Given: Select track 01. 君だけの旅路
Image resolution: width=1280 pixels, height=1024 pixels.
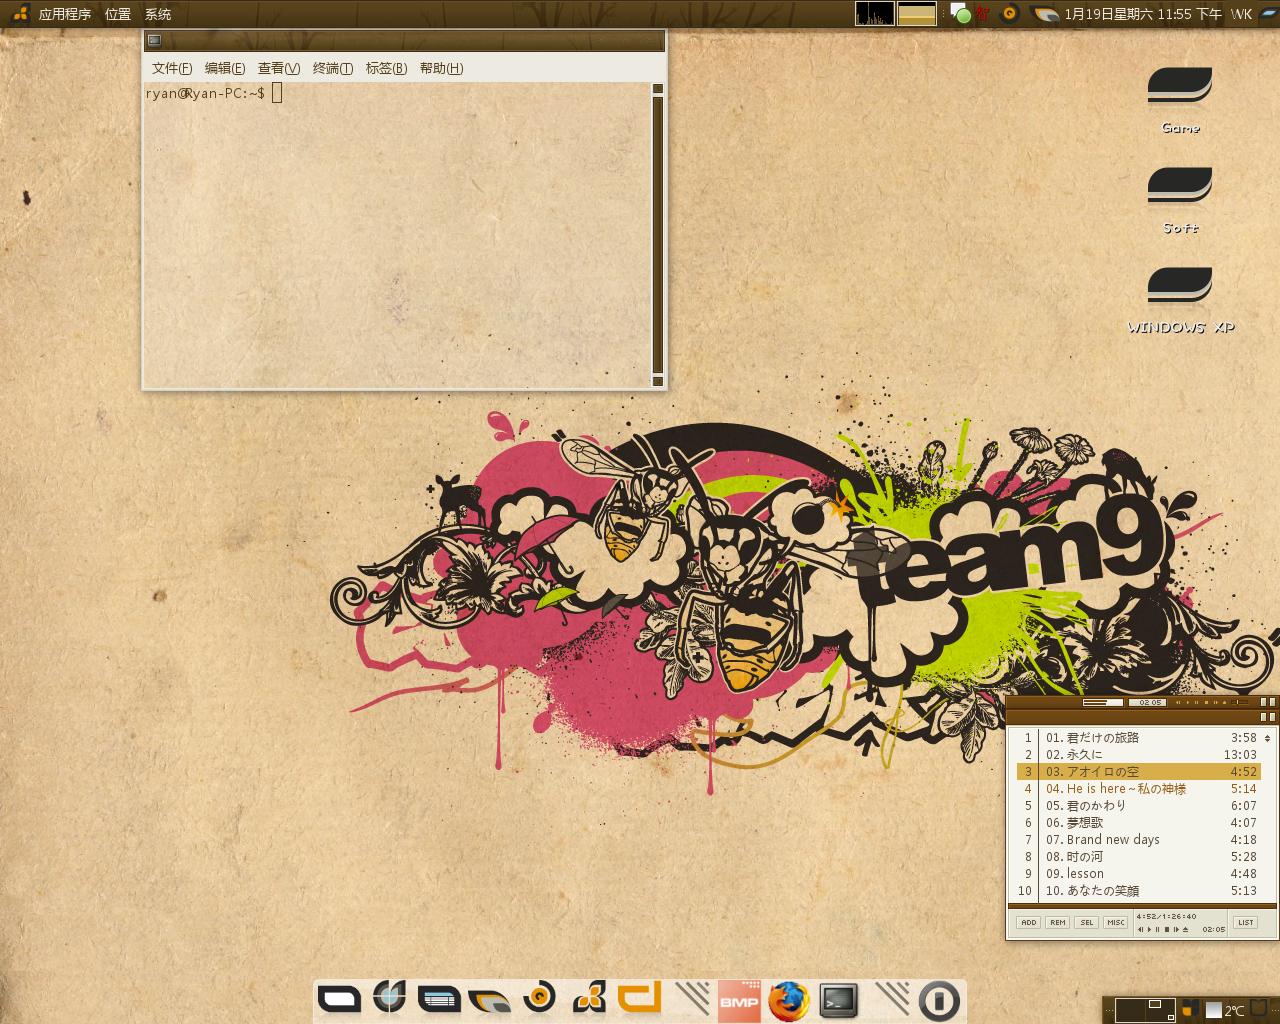Looking at the screenshot, I should [1138, 738].
